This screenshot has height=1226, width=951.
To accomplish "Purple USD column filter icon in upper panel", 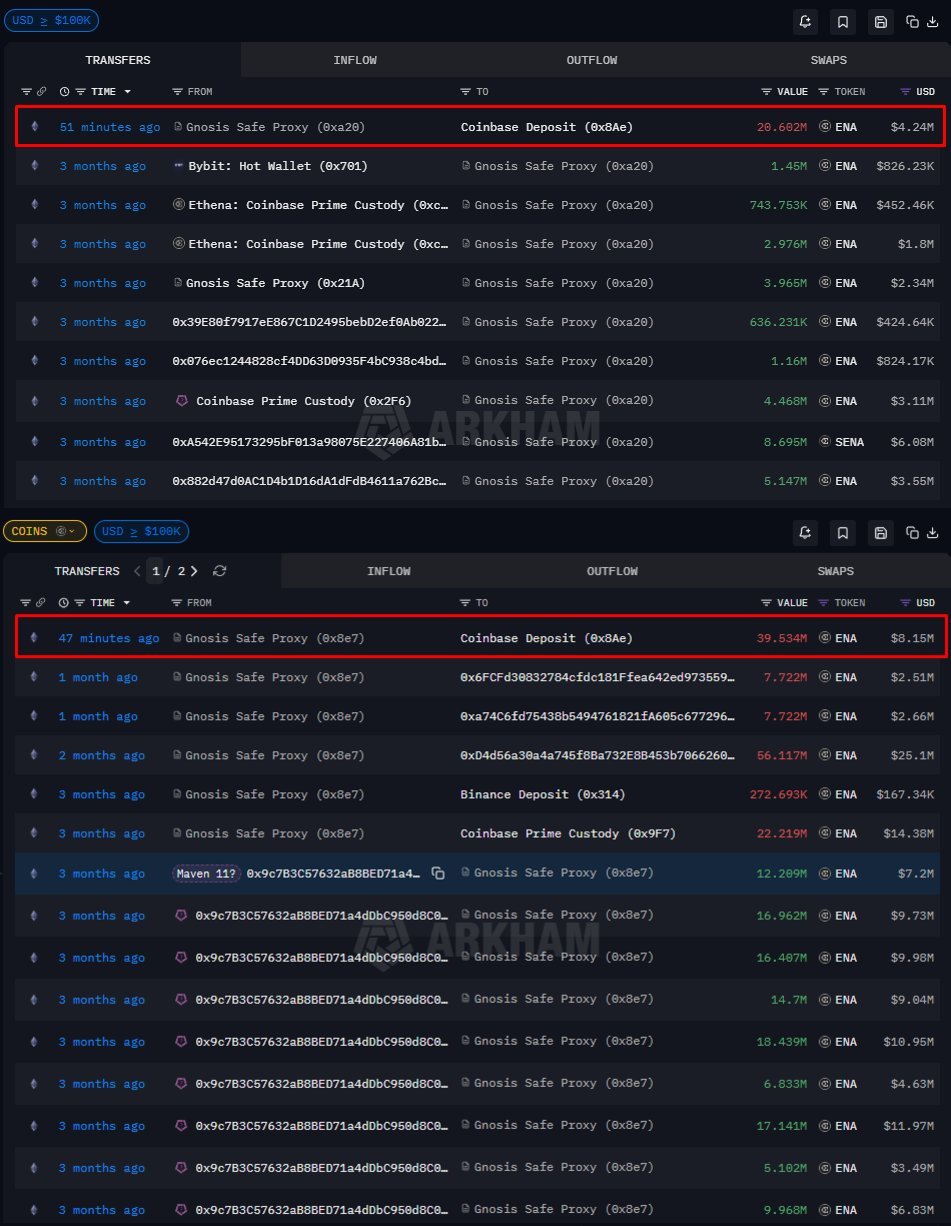I will click(x=906, y=92).
